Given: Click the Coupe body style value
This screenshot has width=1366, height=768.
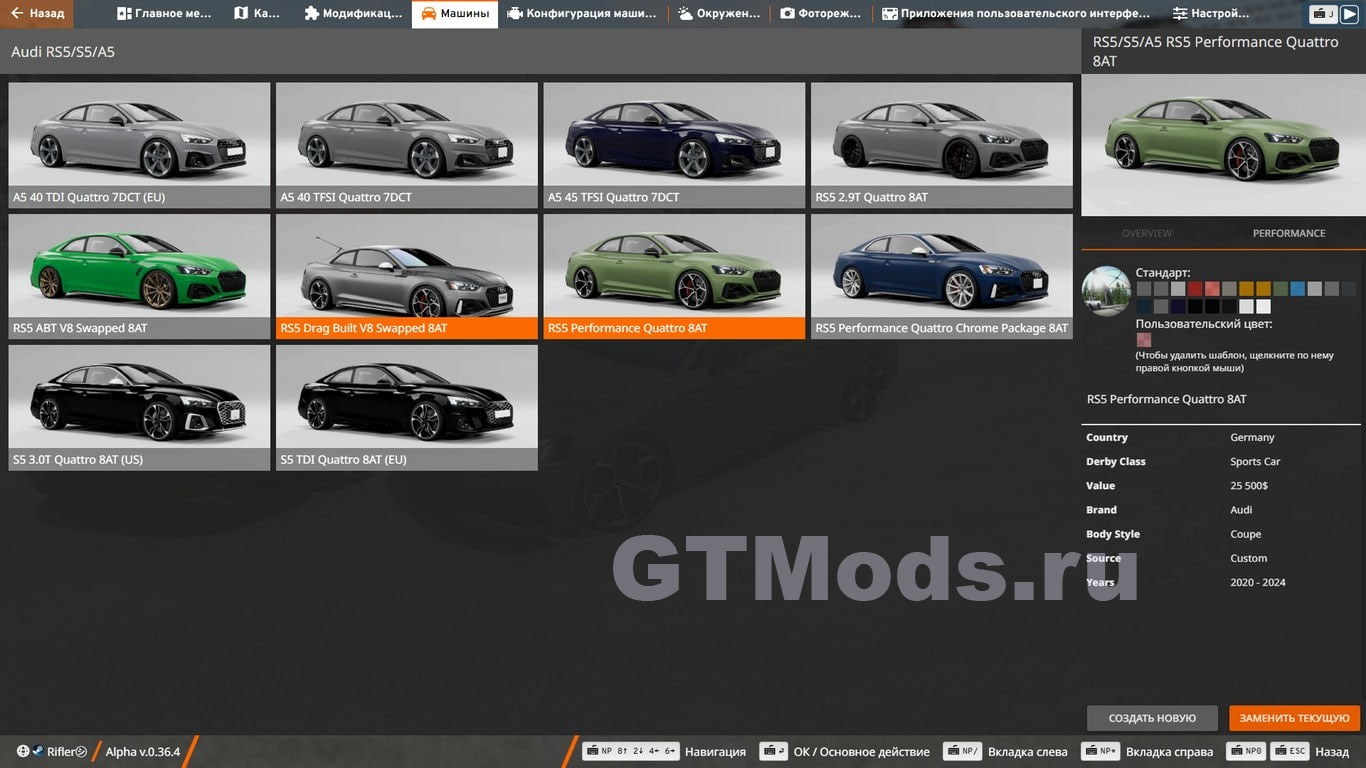Looking at the screenshot, I should [x=1246, y=534].
